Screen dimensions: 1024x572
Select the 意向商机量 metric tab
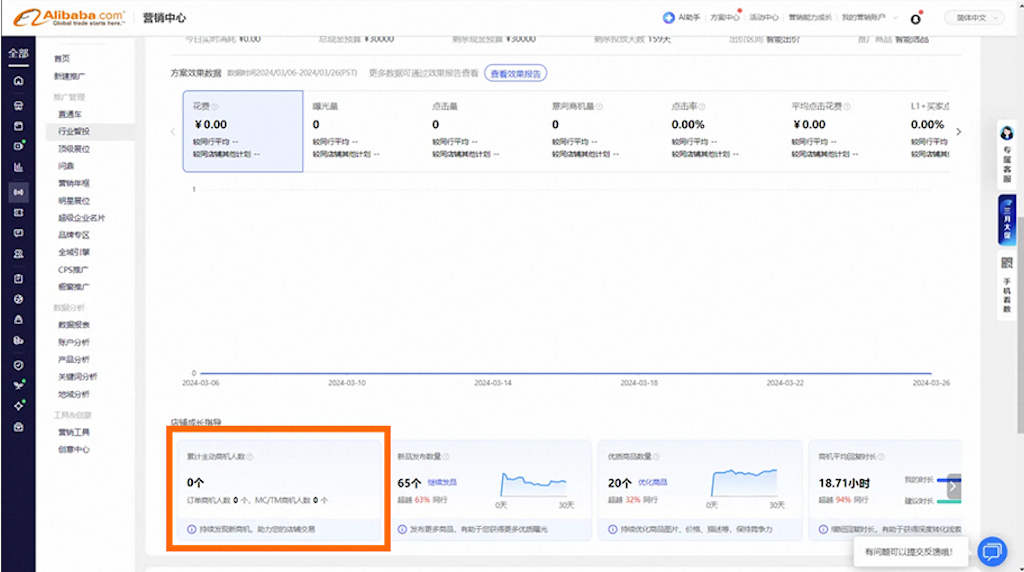601,131
